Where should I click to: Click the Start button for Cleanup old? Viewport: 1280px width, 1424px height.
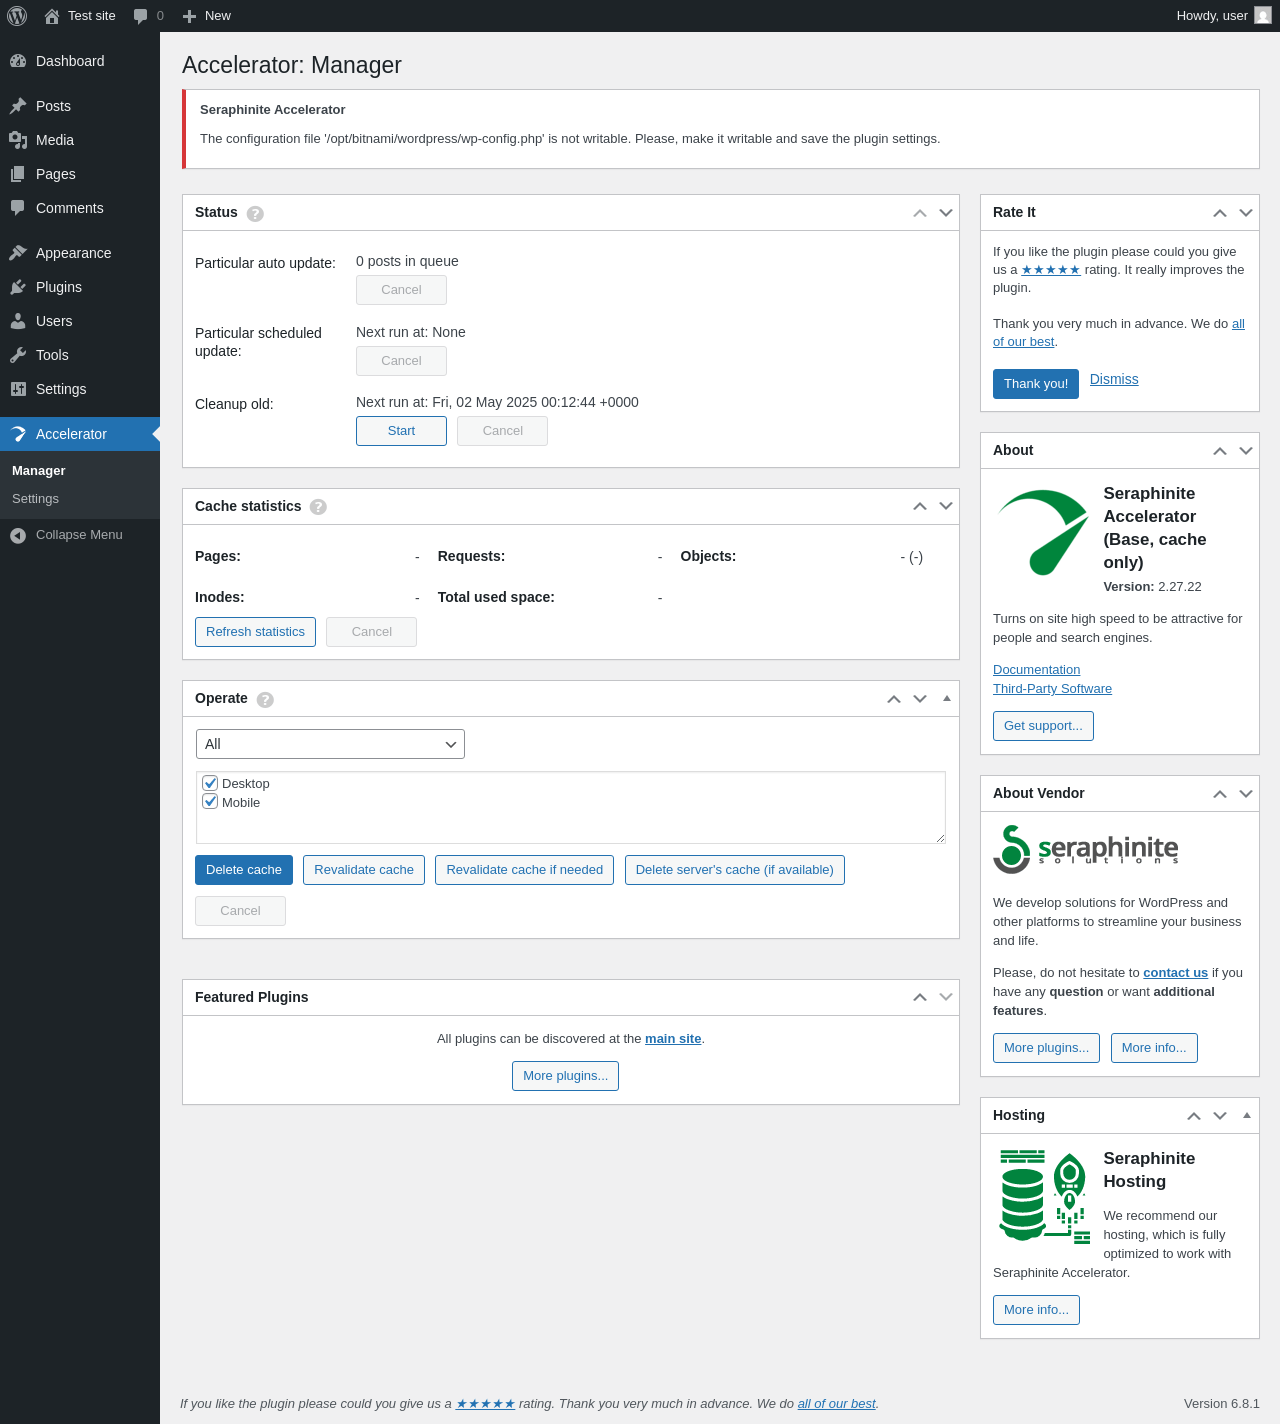pos(401,431)
